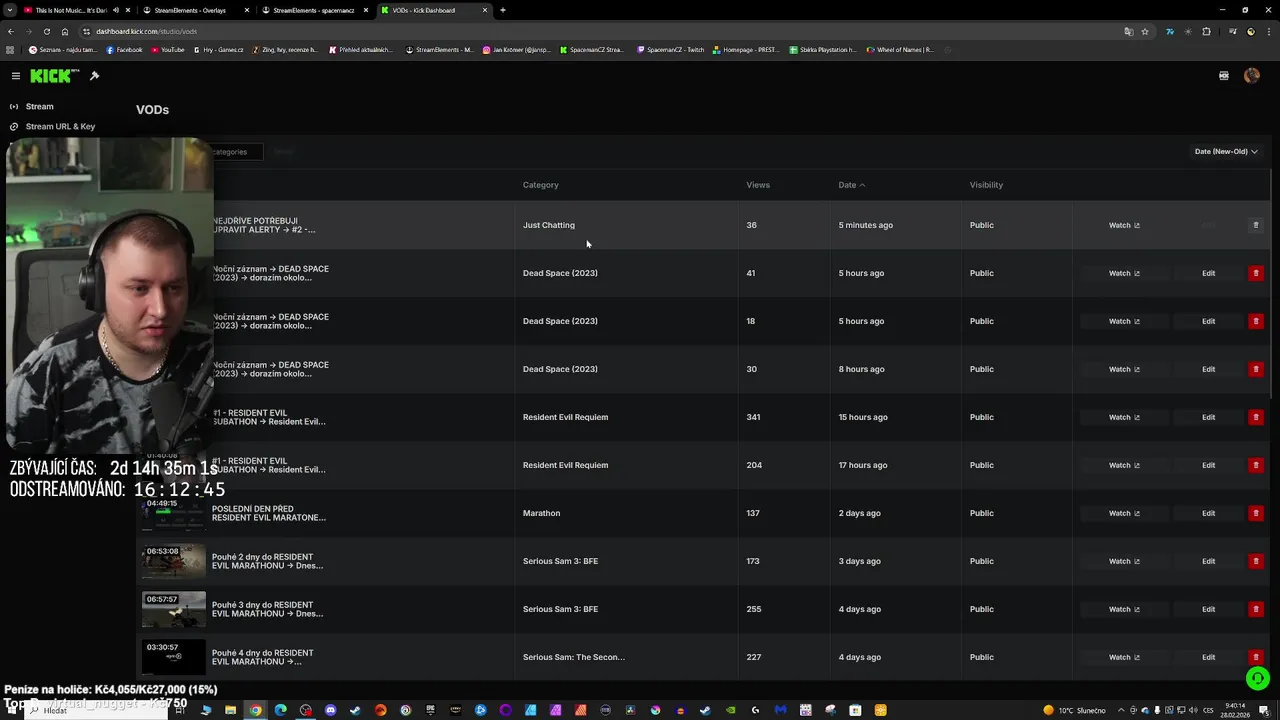Image resolution: width=1280 pixels, height=720 pixels.
Task: Delete the Serious Sam 3 VOD with 173 views
Action: pos(1256,561)
